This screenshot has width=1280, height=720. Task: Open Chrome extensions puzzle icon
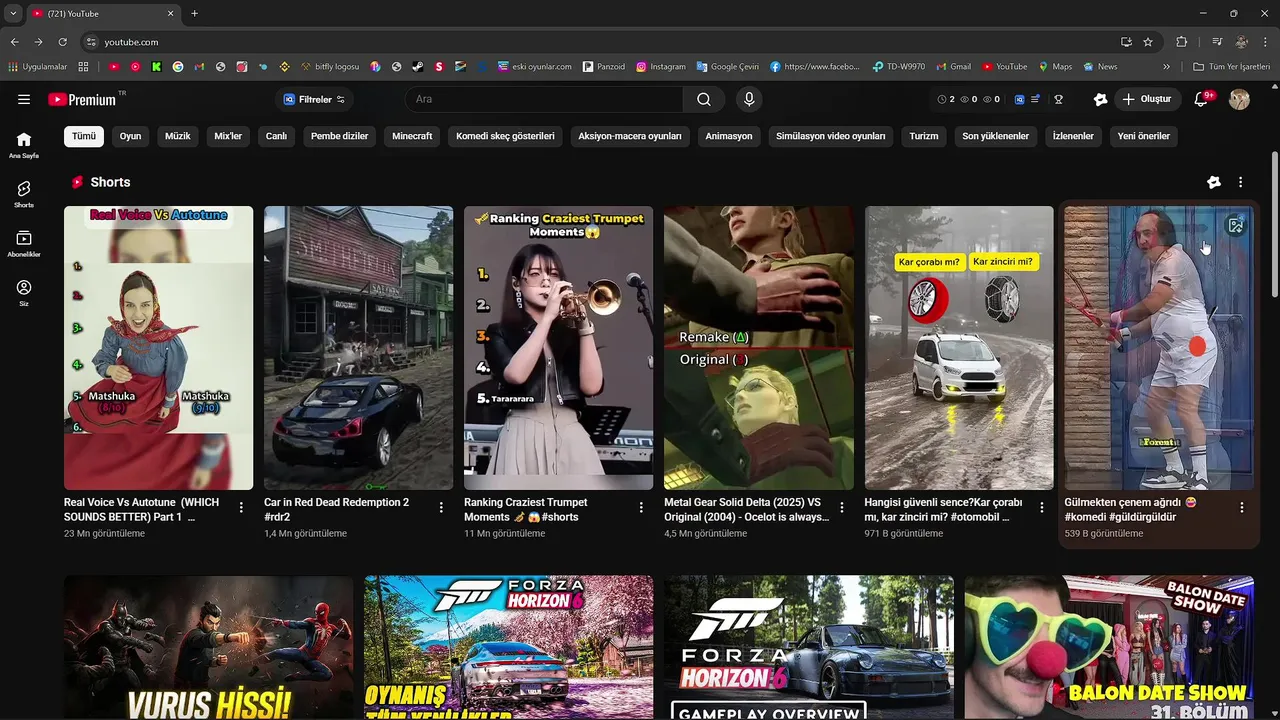click(1182, 42)
